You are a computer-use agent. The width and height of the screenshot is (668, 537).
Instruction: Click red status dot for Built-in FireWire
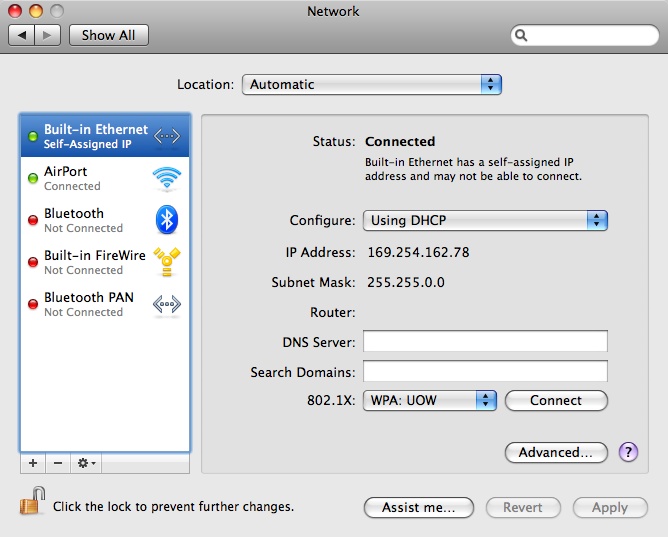pyautogui.click(x=33, y=262)
